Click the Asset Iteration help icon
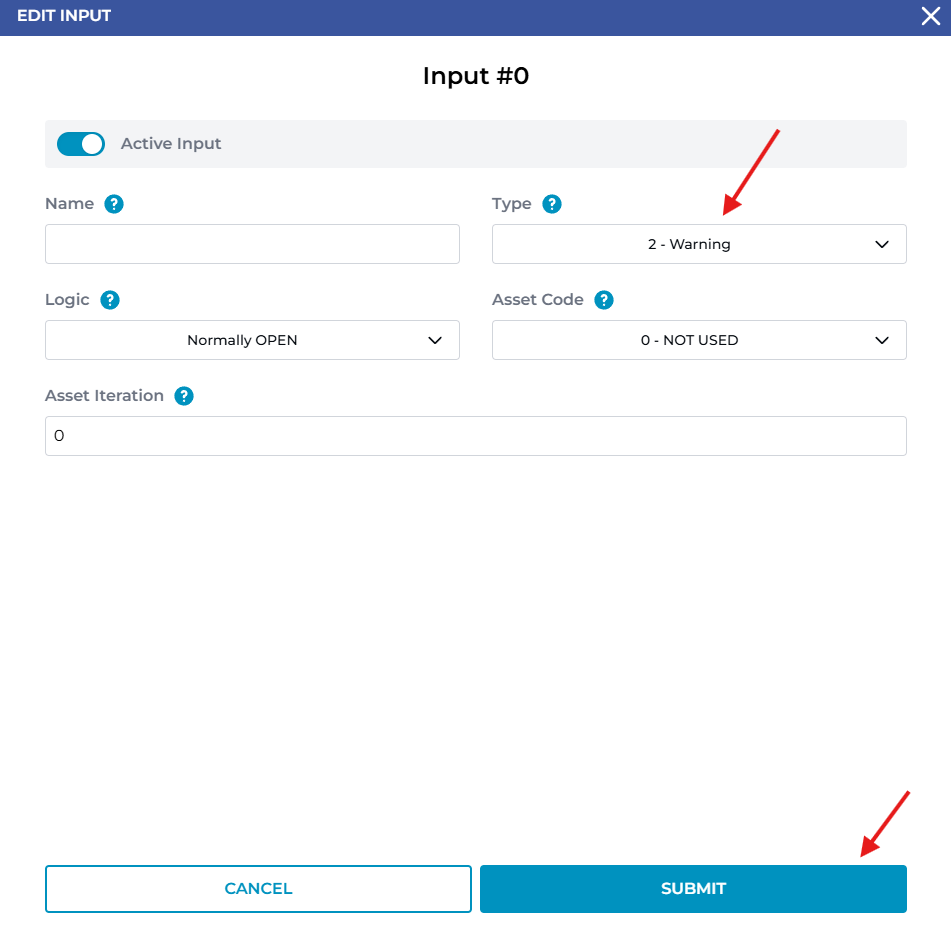Screen dimensions: 951x951 point(184,396)
